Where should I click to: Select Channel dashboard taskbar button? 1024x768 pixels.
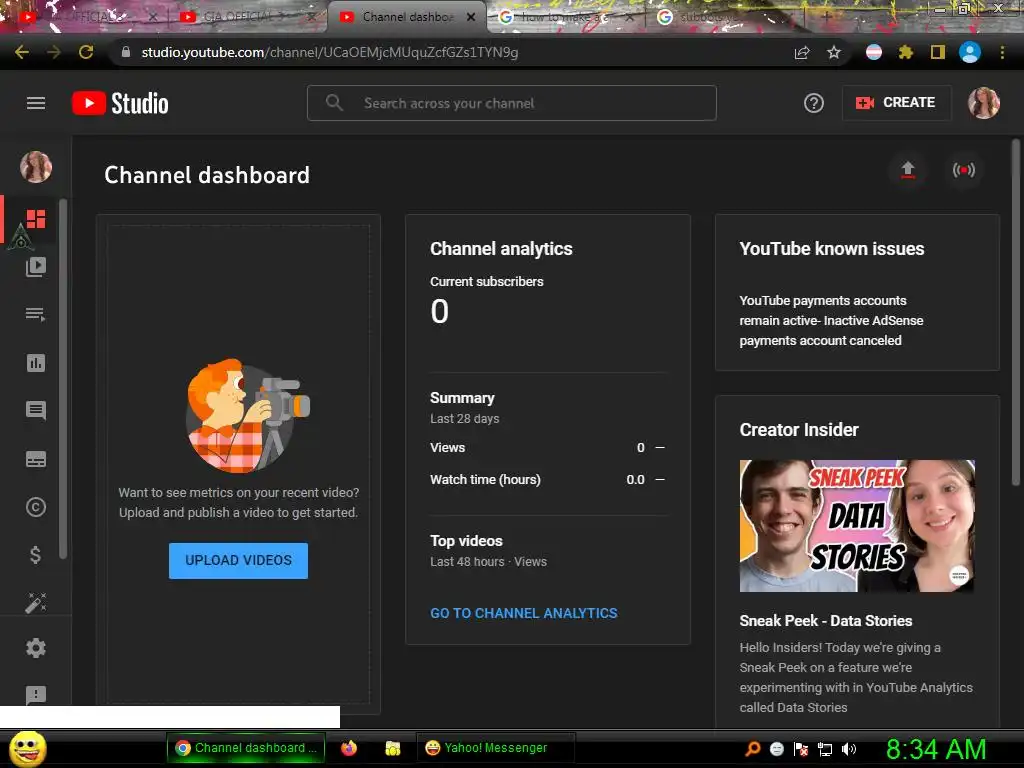(247, 748)
